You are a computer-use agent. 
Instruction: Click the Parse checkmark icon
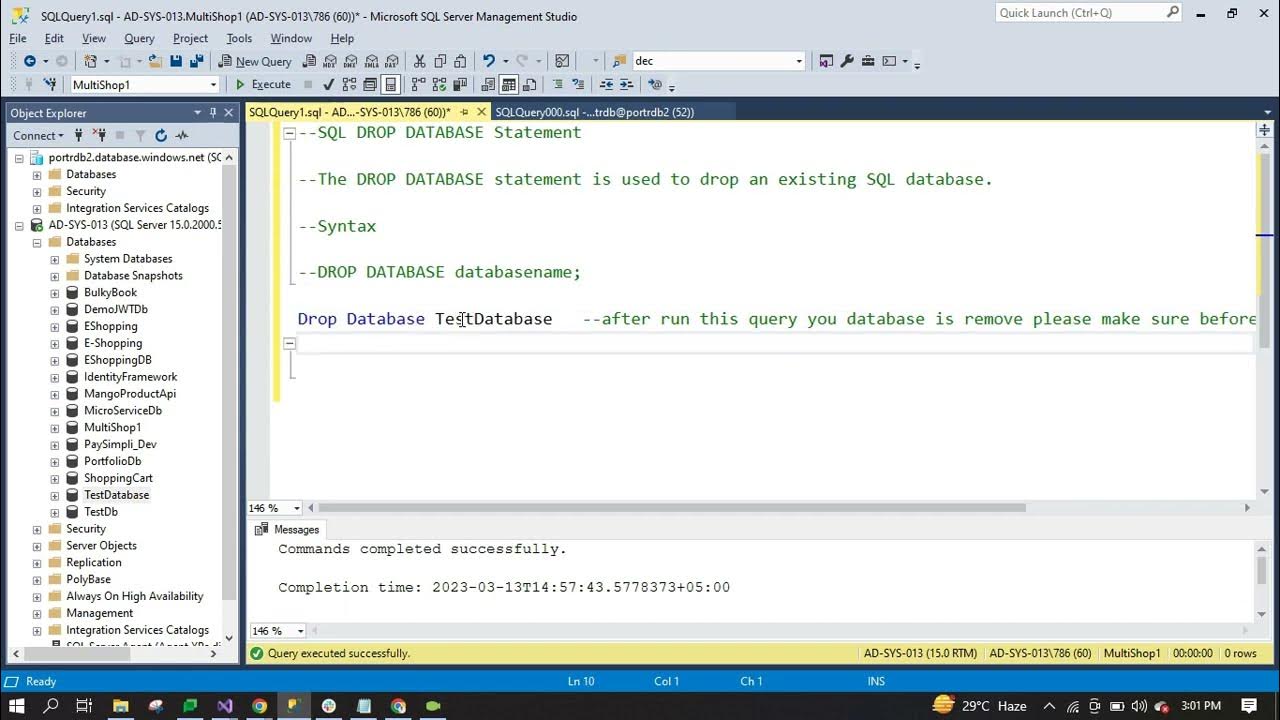(x=328, y=85)
